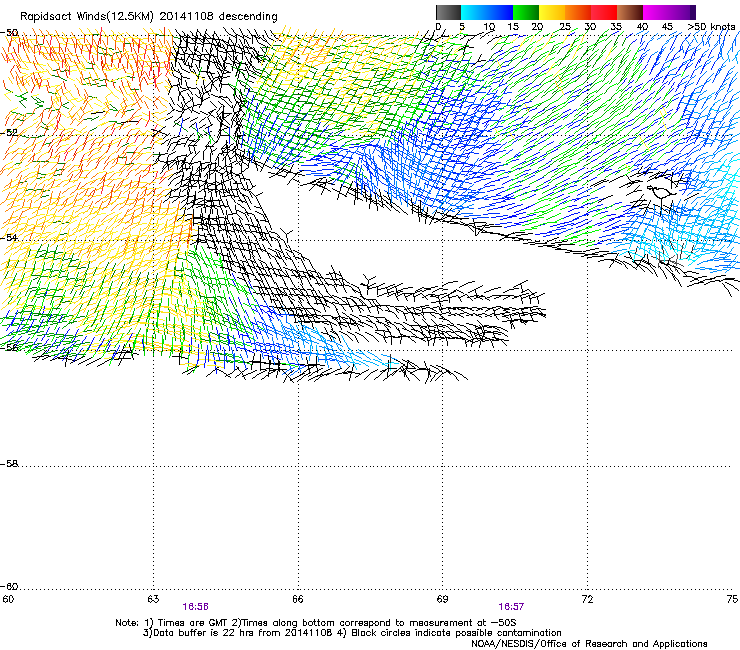This screenshot has width=740, height=650.
Task: Click the "-58" latitude label
Action: pos(9,464)
